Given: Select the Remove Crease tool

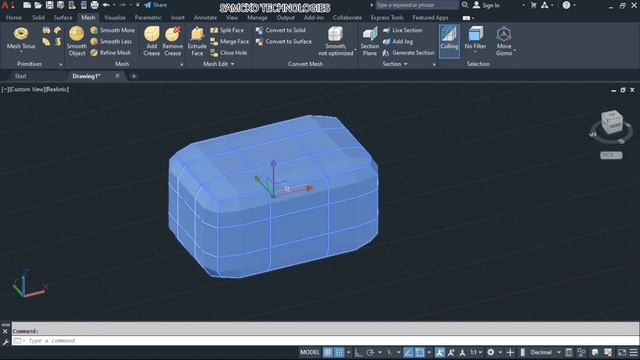Looking at the screenshot, I should (172, 40).
